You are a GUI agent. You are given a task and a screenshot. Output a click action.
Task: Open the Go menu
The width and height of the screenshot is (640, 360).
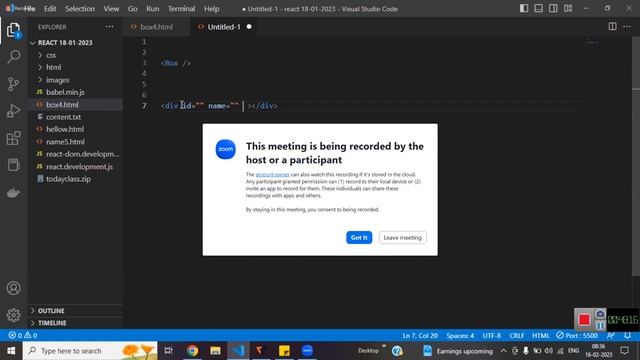(x=133, y=9)
